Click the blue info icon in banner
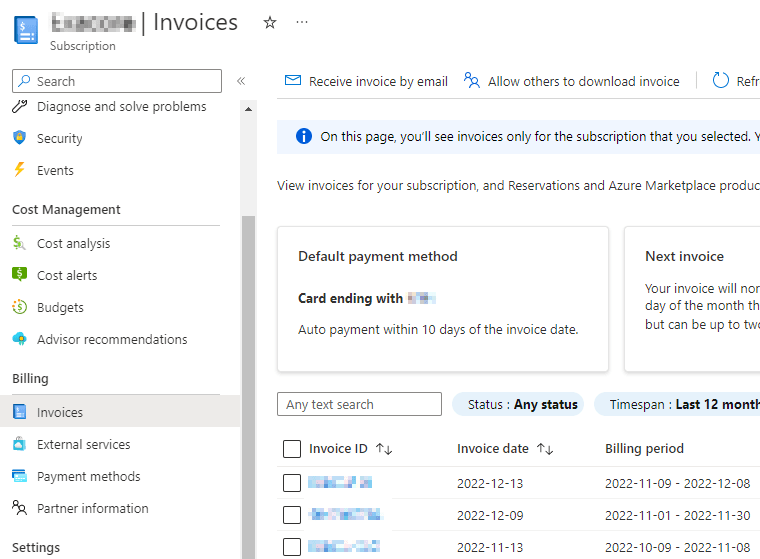 pos(304,136)
